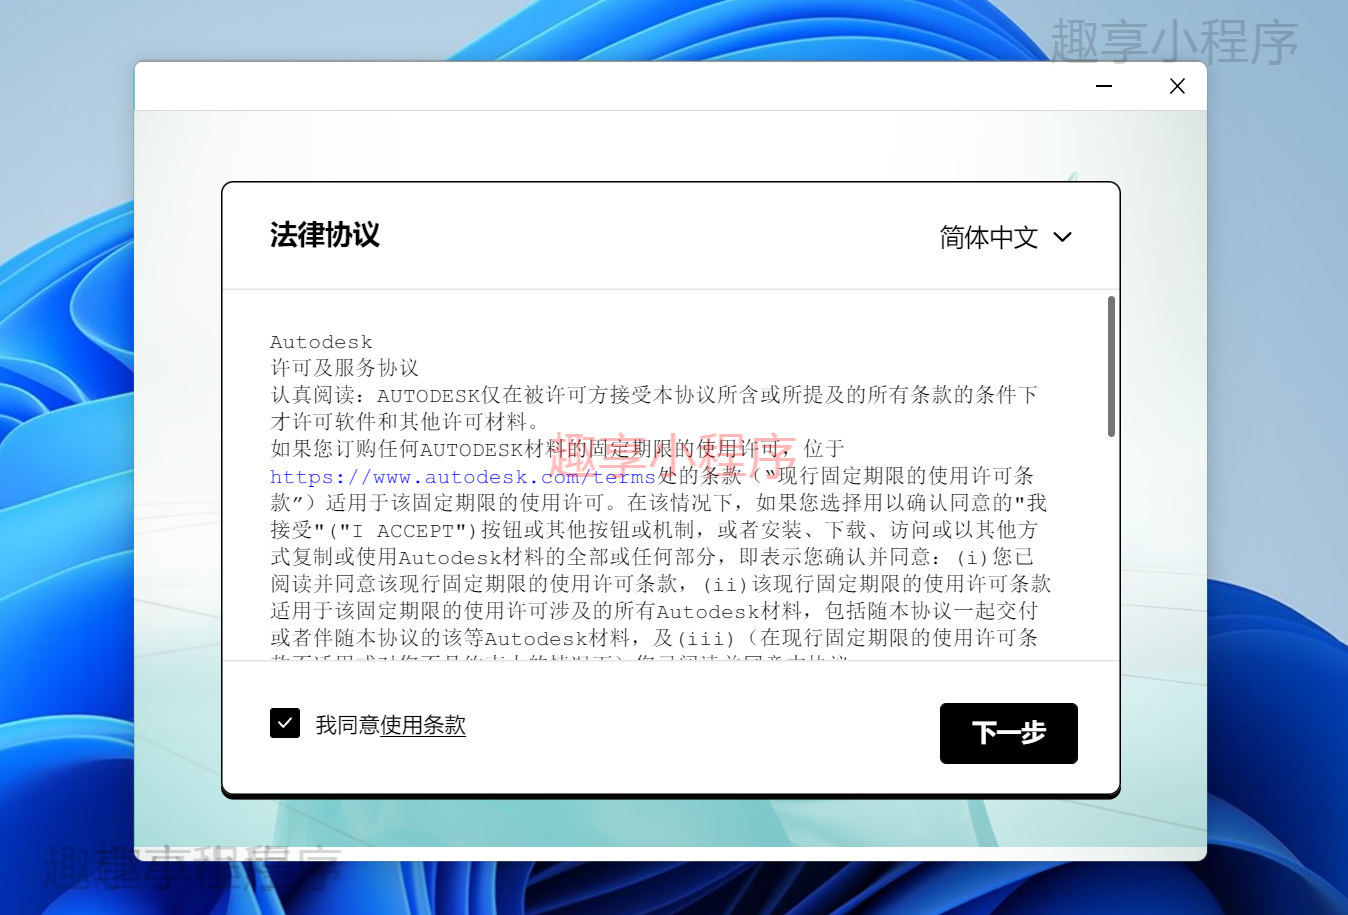Screen dimensions: 1348x915
Task: Open the 使用条款 link
Action: pyautogui.click(x=423, y=725)
